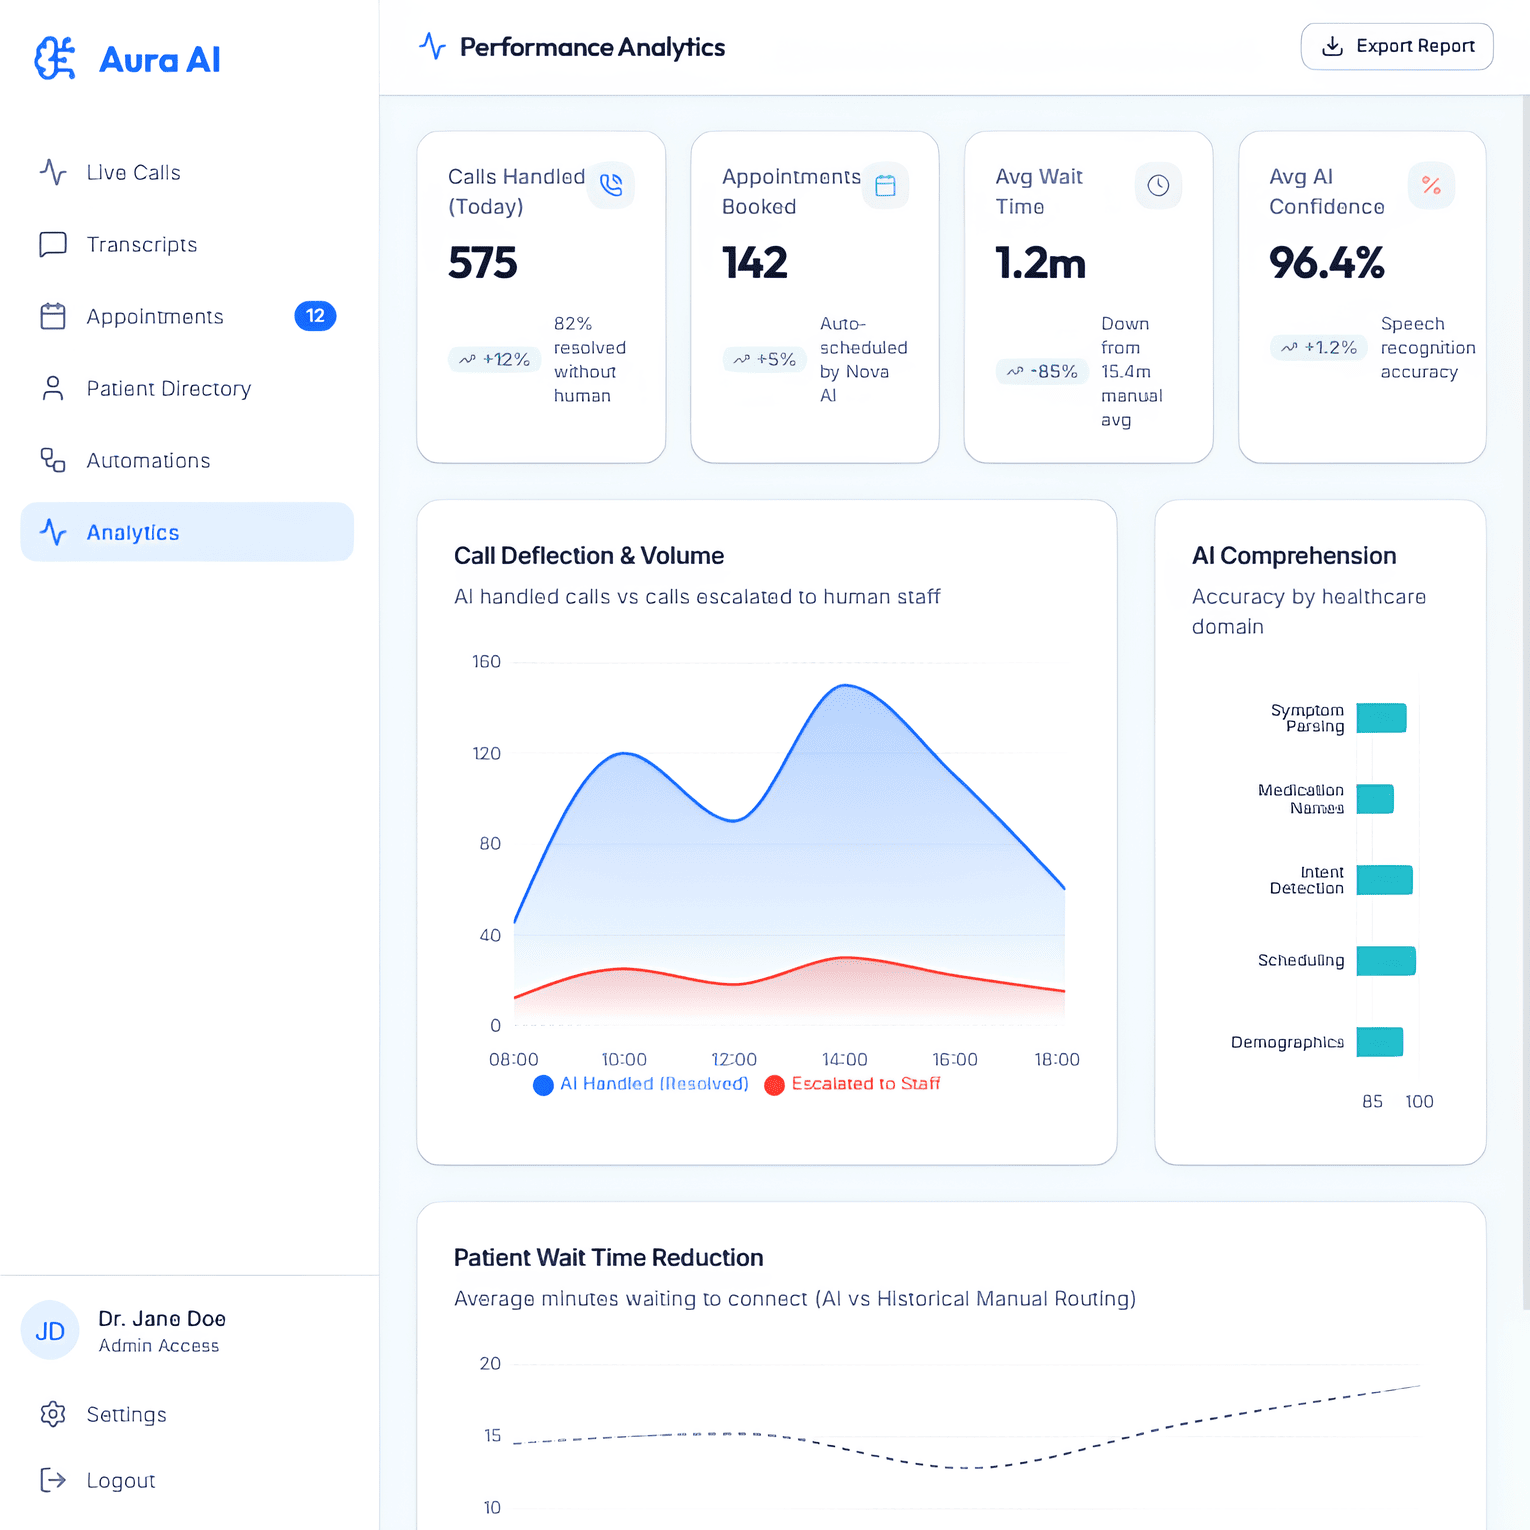Screen dimensions: 1530x1530
Task: Click the +12% trend badge on Calls Handled
Action: click(494, 359)
